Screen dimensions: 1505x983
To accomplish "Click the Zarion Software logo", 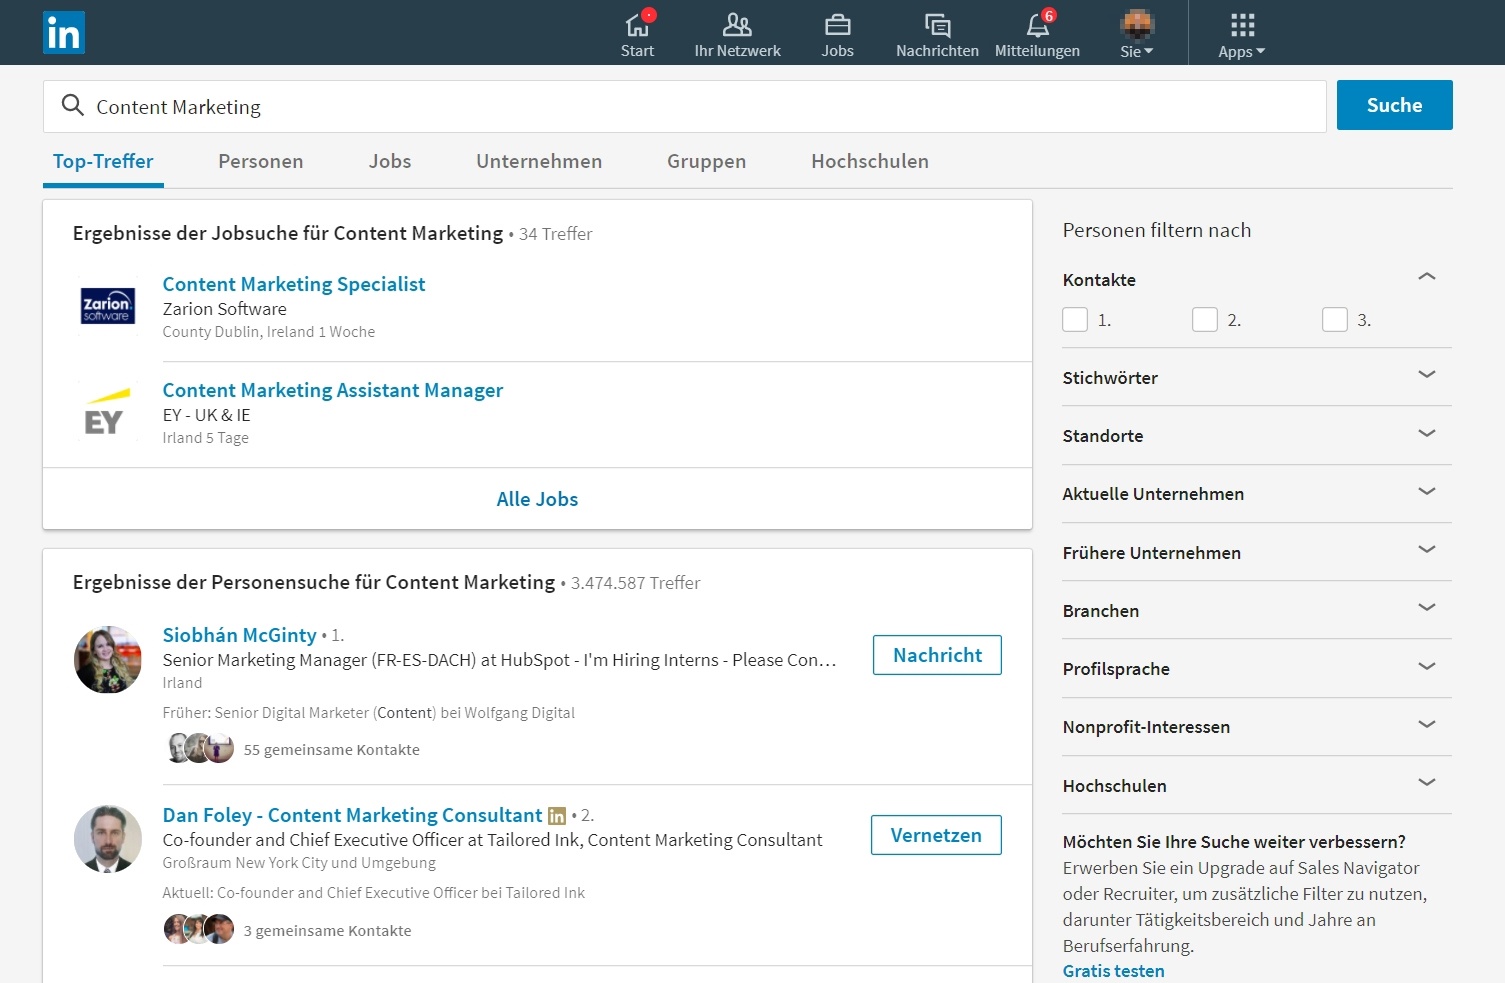I will point(107,304).
